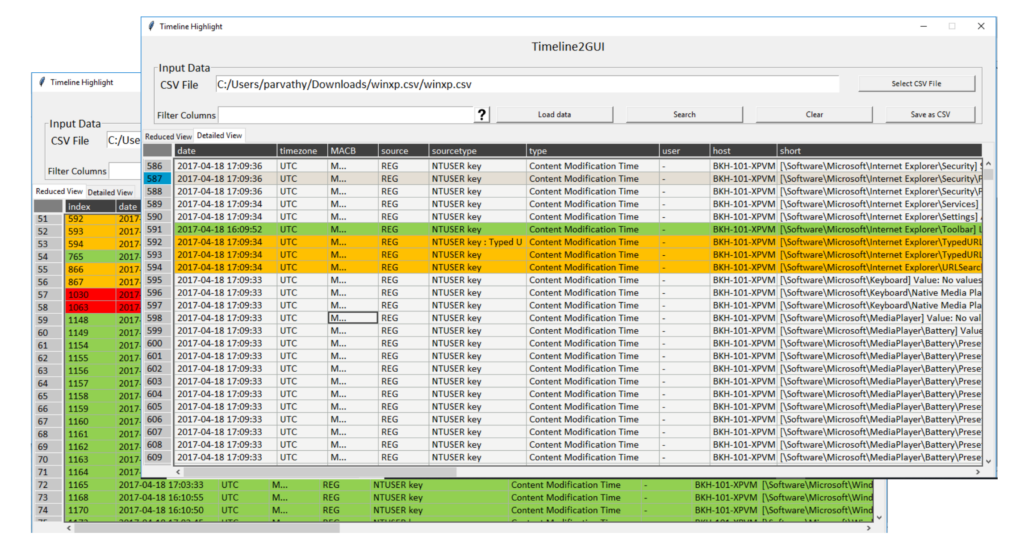
Task: Select row header 587
Action: pyautogui.click(x=157, y=178)
